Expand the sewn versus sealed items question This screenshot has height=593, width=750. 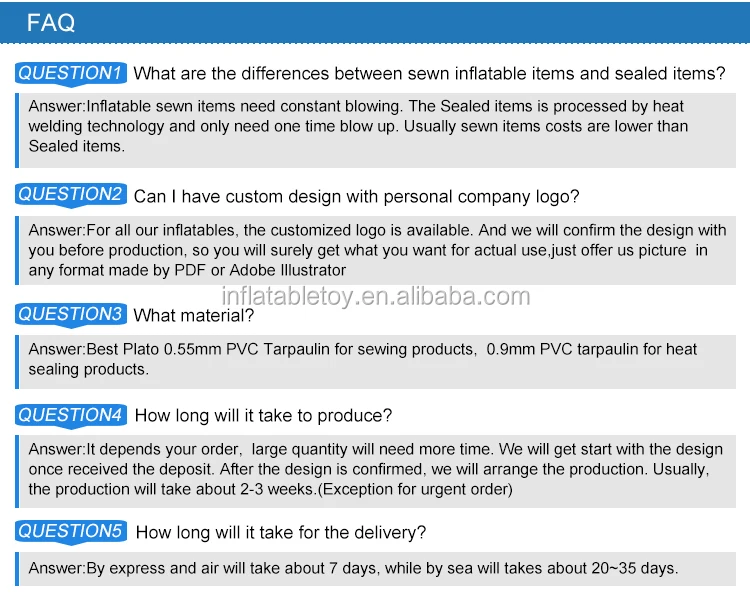pos(429,74)
